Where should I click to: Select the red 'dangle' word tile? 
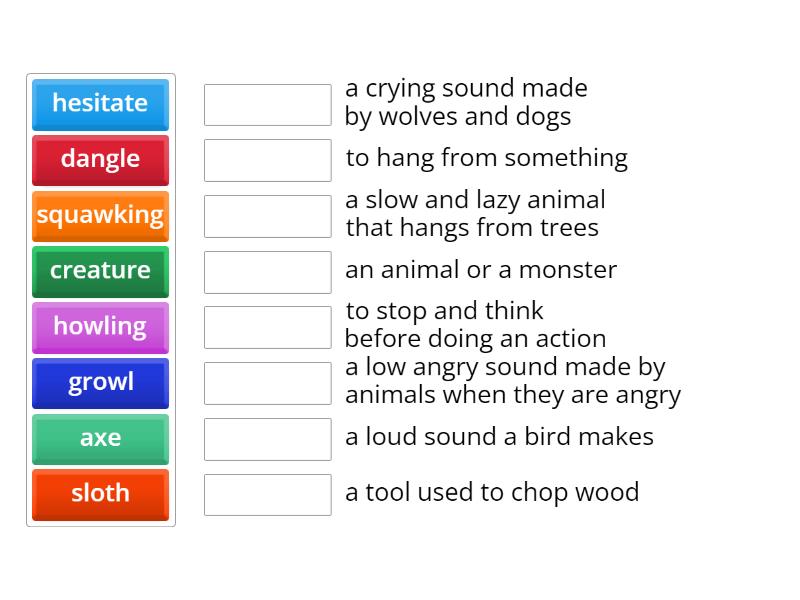pyautogui.click(x=100, y=160)
